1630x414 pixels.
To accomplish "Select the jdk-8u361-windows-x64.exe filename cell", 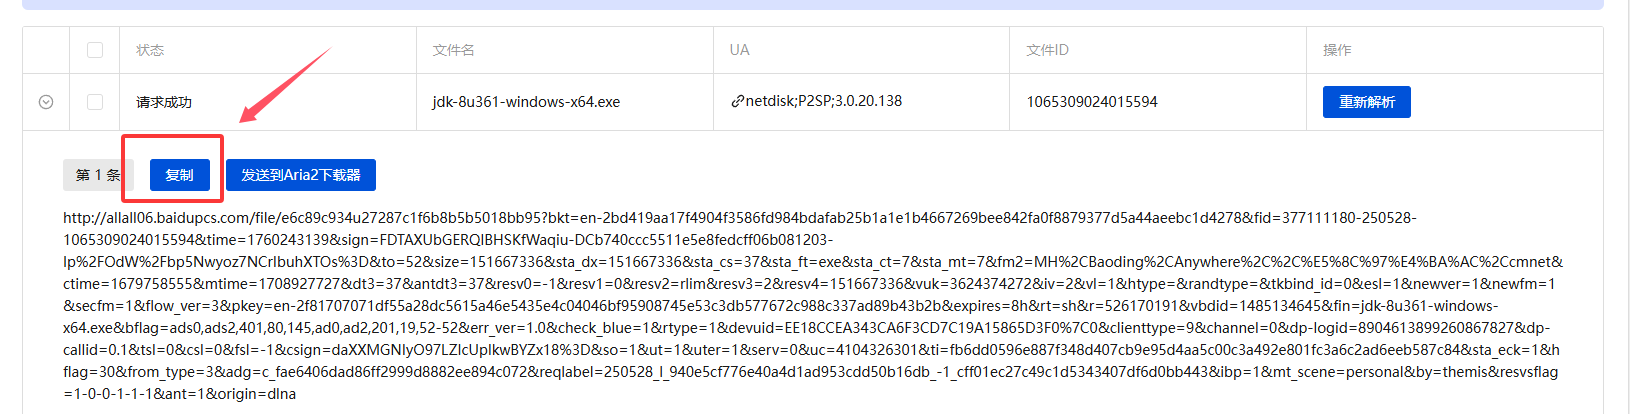I will pos(526,102).
